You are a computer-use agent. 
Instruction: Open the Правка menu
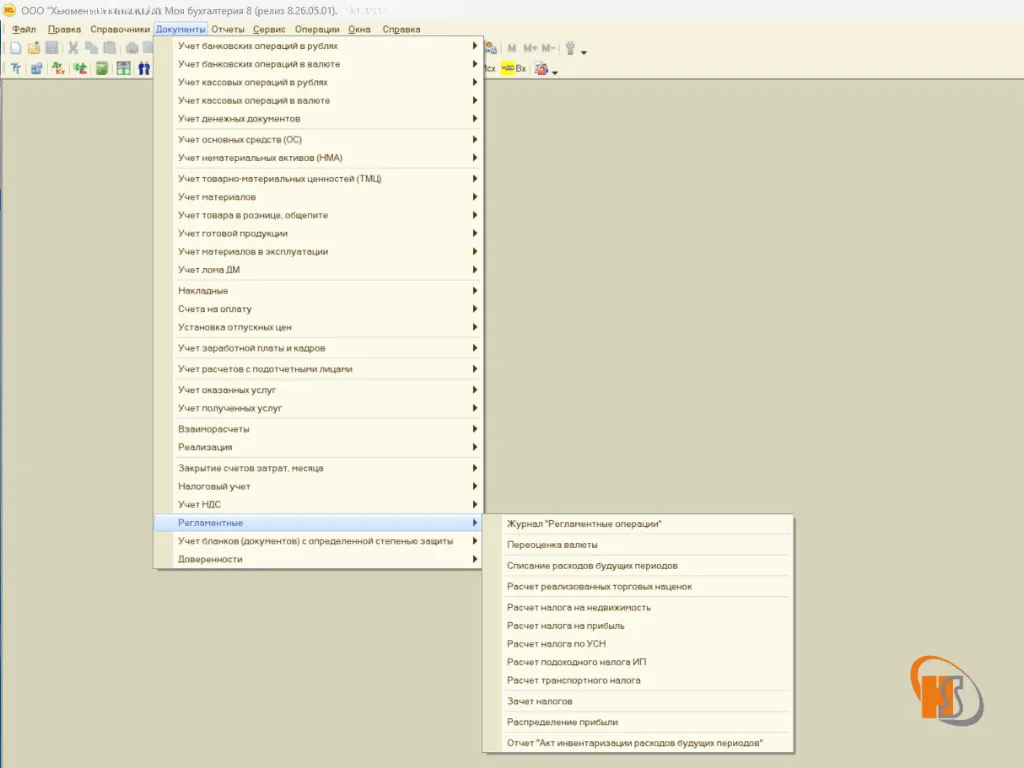click(64, 29)
